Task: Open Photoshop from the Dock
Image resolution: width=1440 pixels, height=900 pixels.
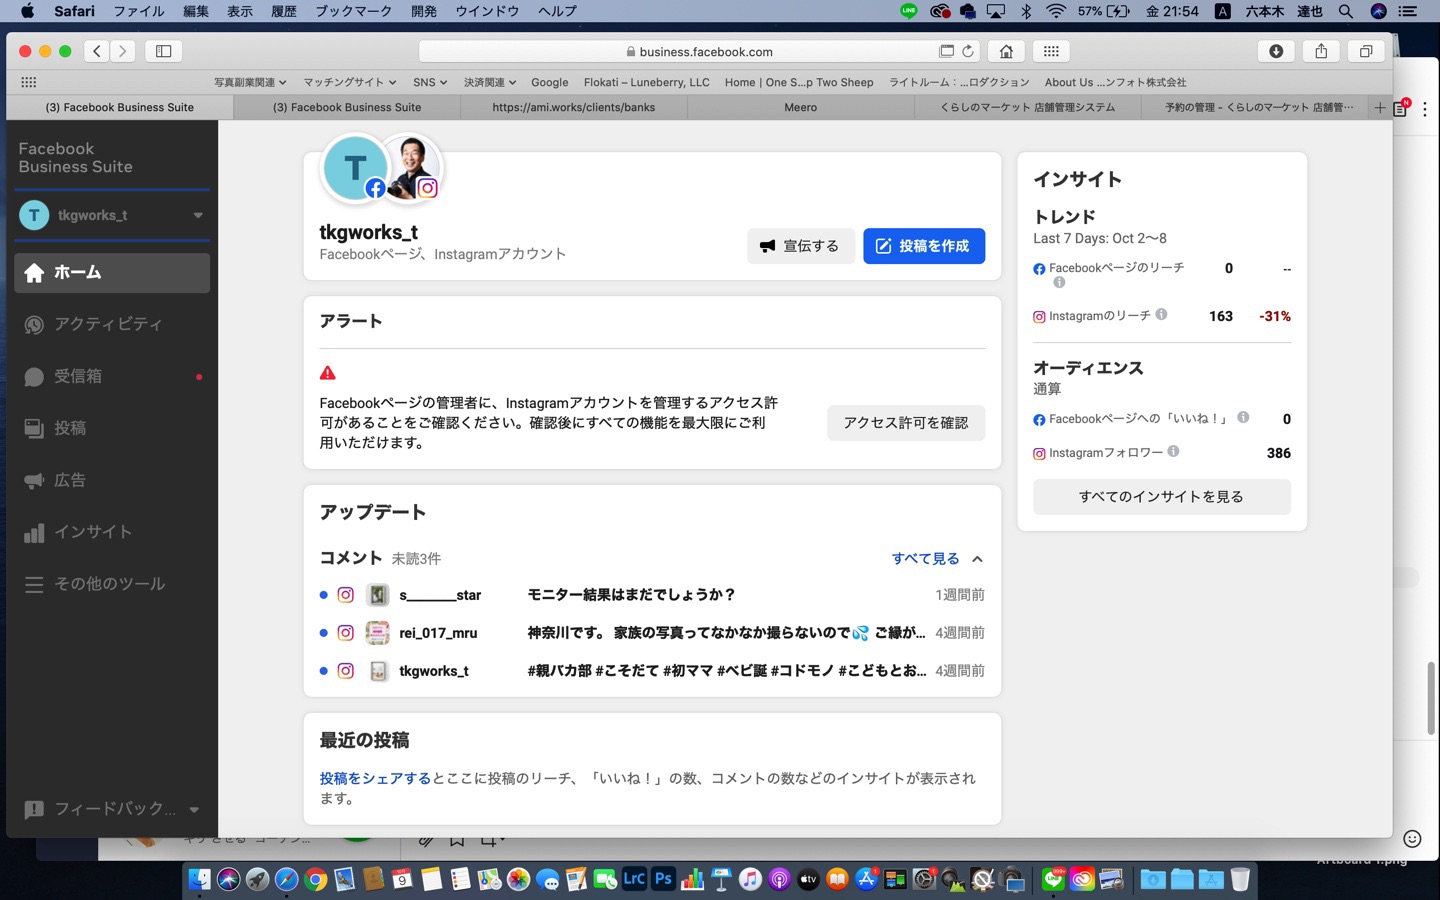Action: 663,879
